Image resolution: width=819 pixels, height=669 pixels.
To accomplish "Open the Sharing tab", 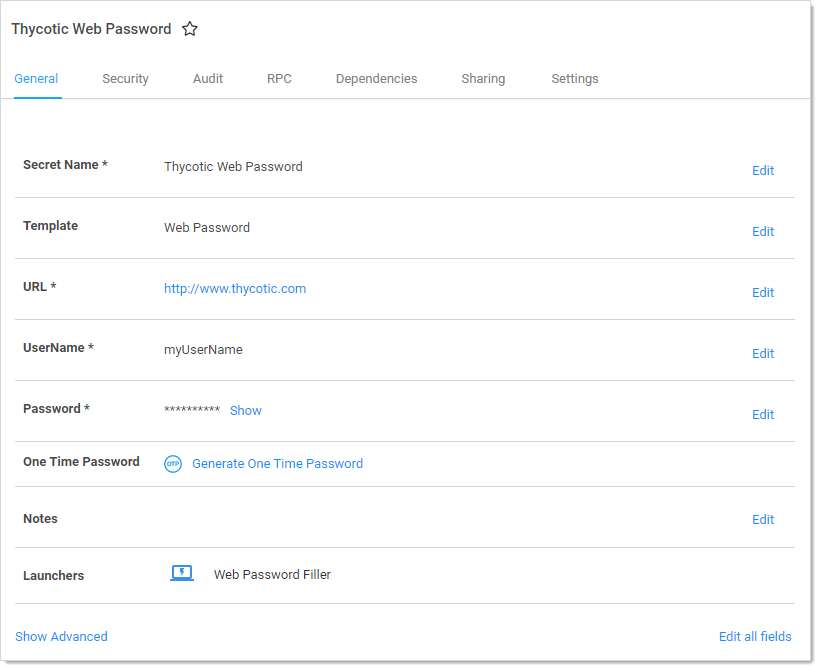I will pos(483,79).
